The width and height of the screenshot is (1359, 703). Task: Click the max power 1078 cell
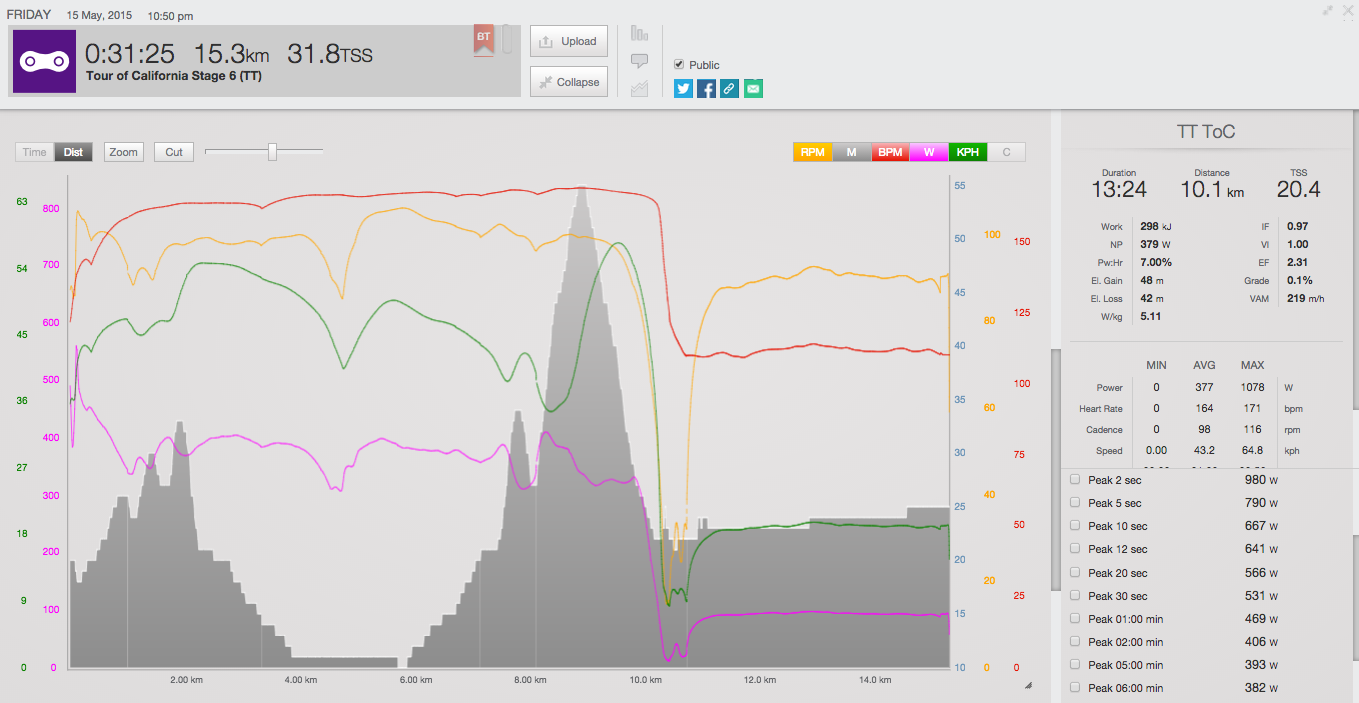[1252, 387]
